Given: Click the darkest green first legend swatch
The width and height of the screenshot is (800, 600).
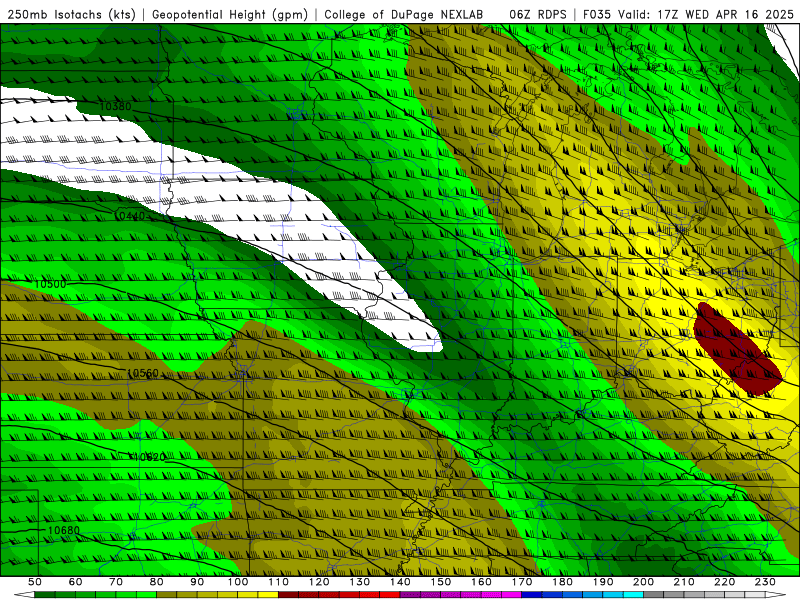Looking at the screenshot, I should point(45,595).
